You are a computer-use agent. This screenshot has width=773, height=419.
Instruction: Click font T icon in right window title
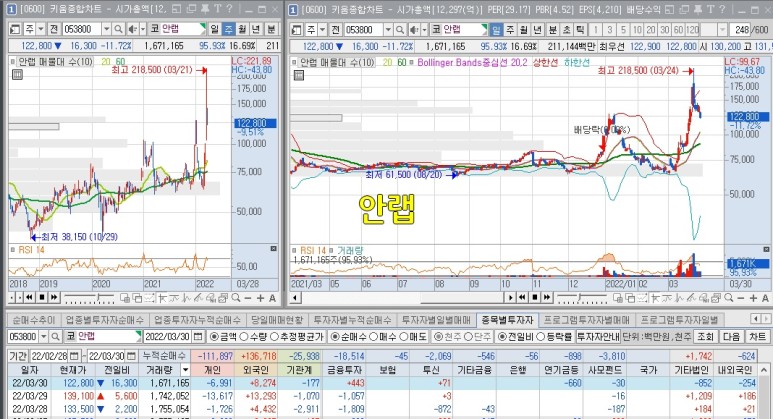click(x=710, y=9)
